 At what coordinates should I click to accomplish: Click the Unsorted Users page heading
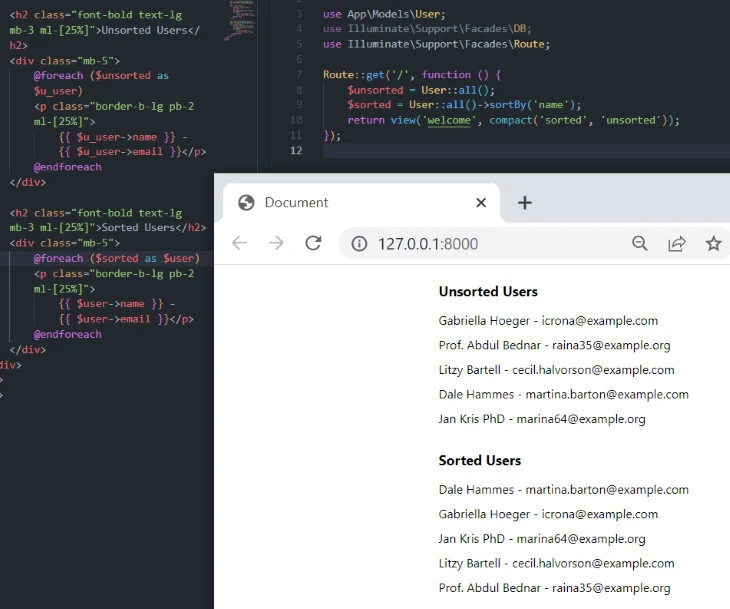click(488, 292)
